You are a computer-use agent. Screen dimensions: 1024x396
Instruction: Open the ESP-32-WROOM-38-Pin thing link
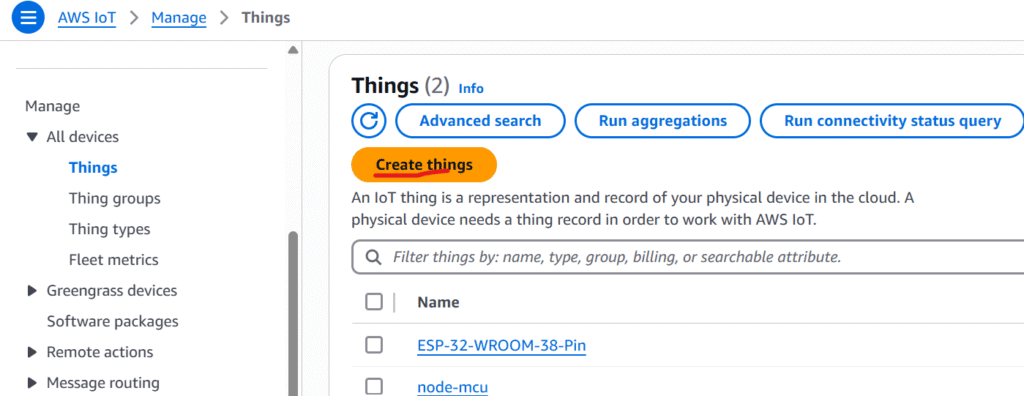pyautogui.click(x=501, y=346)
